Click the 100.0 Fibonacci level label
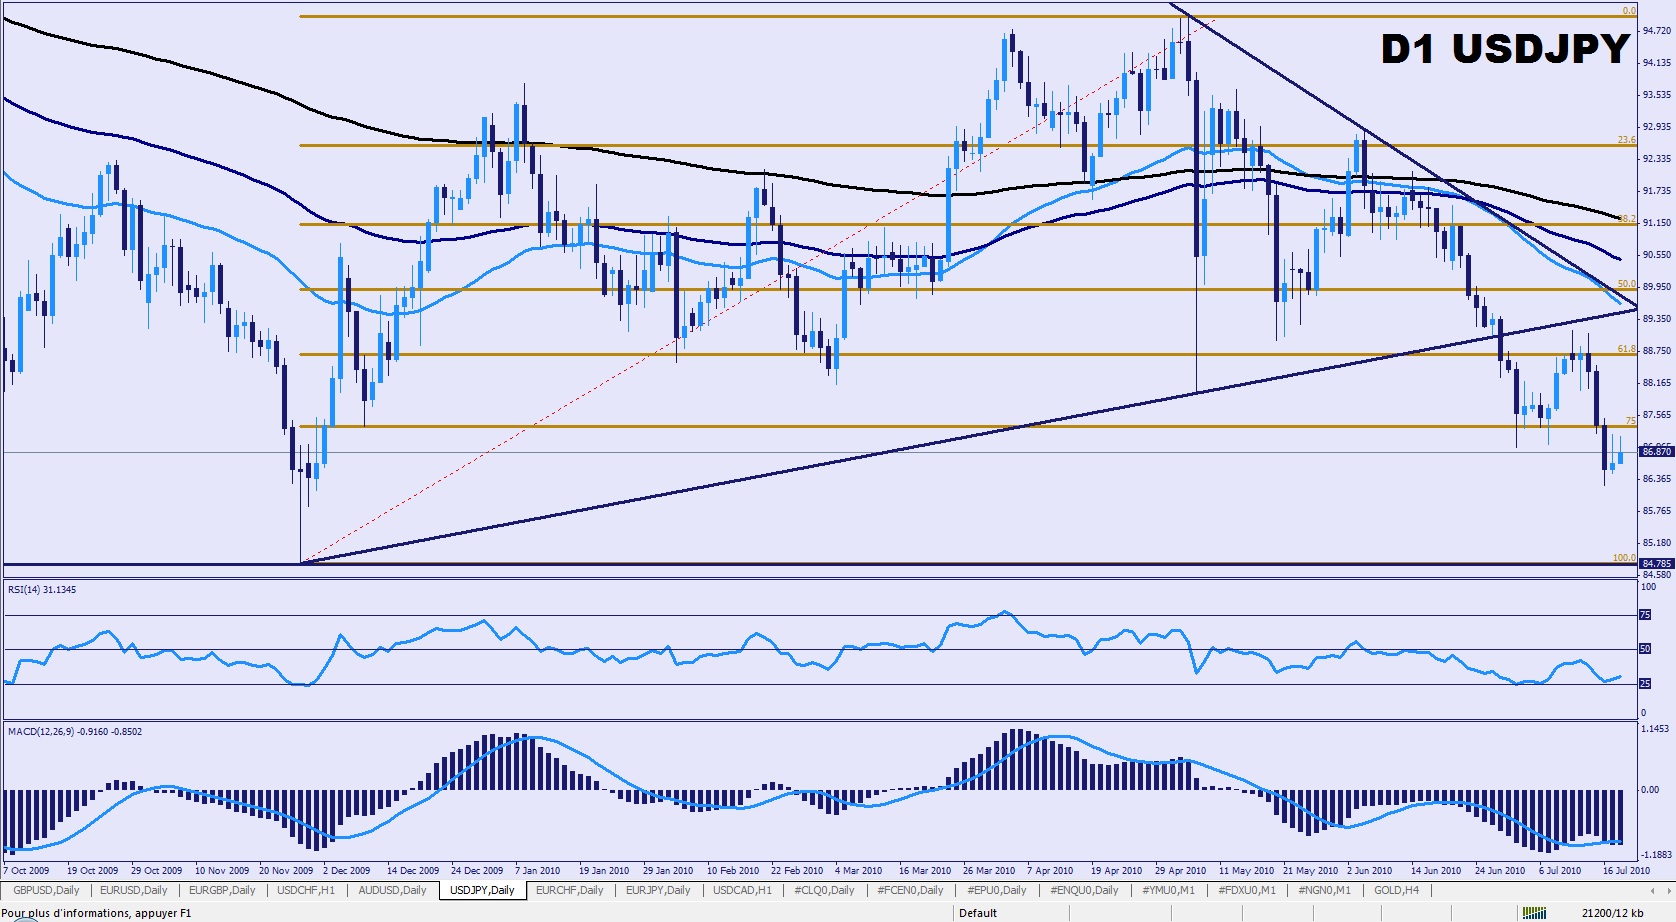The width and height of the screenshot is (1676, 922). click(x=1624, y=558)
